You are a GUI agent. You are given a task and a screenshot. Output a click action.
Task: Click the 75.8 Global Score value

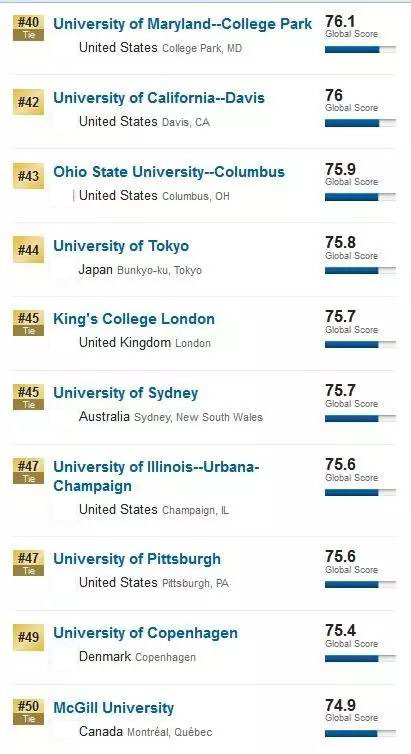351,248
